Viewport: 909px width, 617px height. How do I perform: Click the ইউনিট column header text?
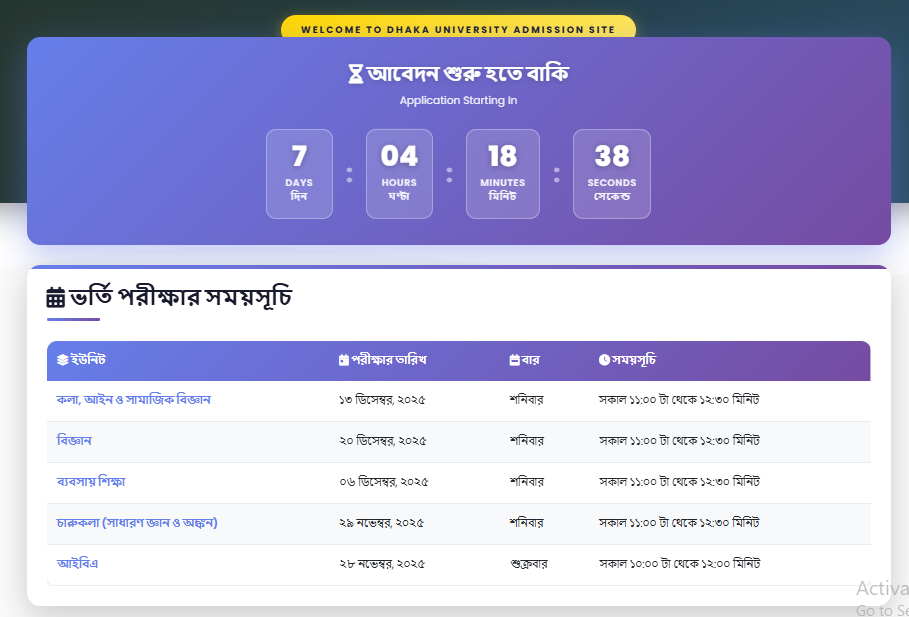click(x=88, y=360)
